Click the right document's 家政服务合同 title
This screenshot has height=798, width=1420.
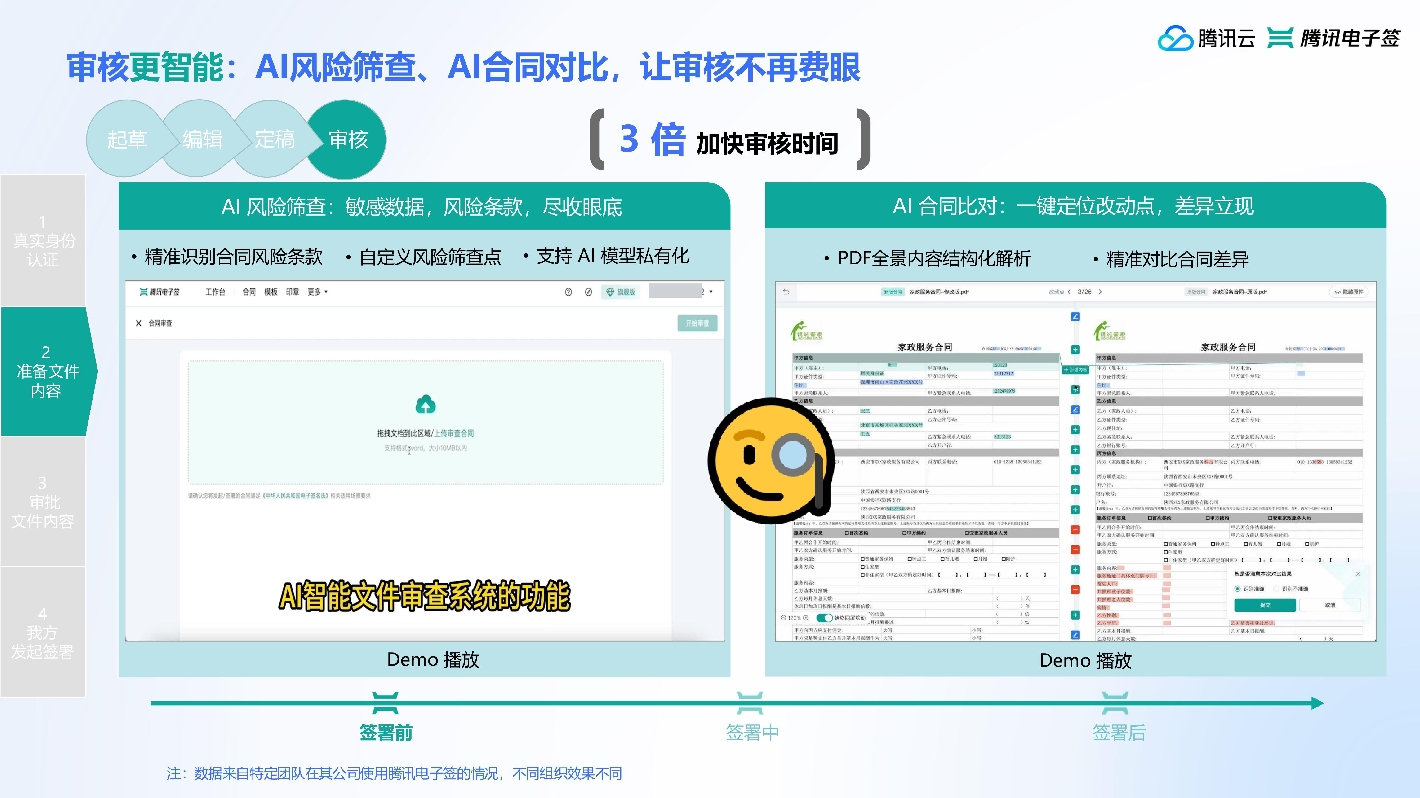[1228, 347]
